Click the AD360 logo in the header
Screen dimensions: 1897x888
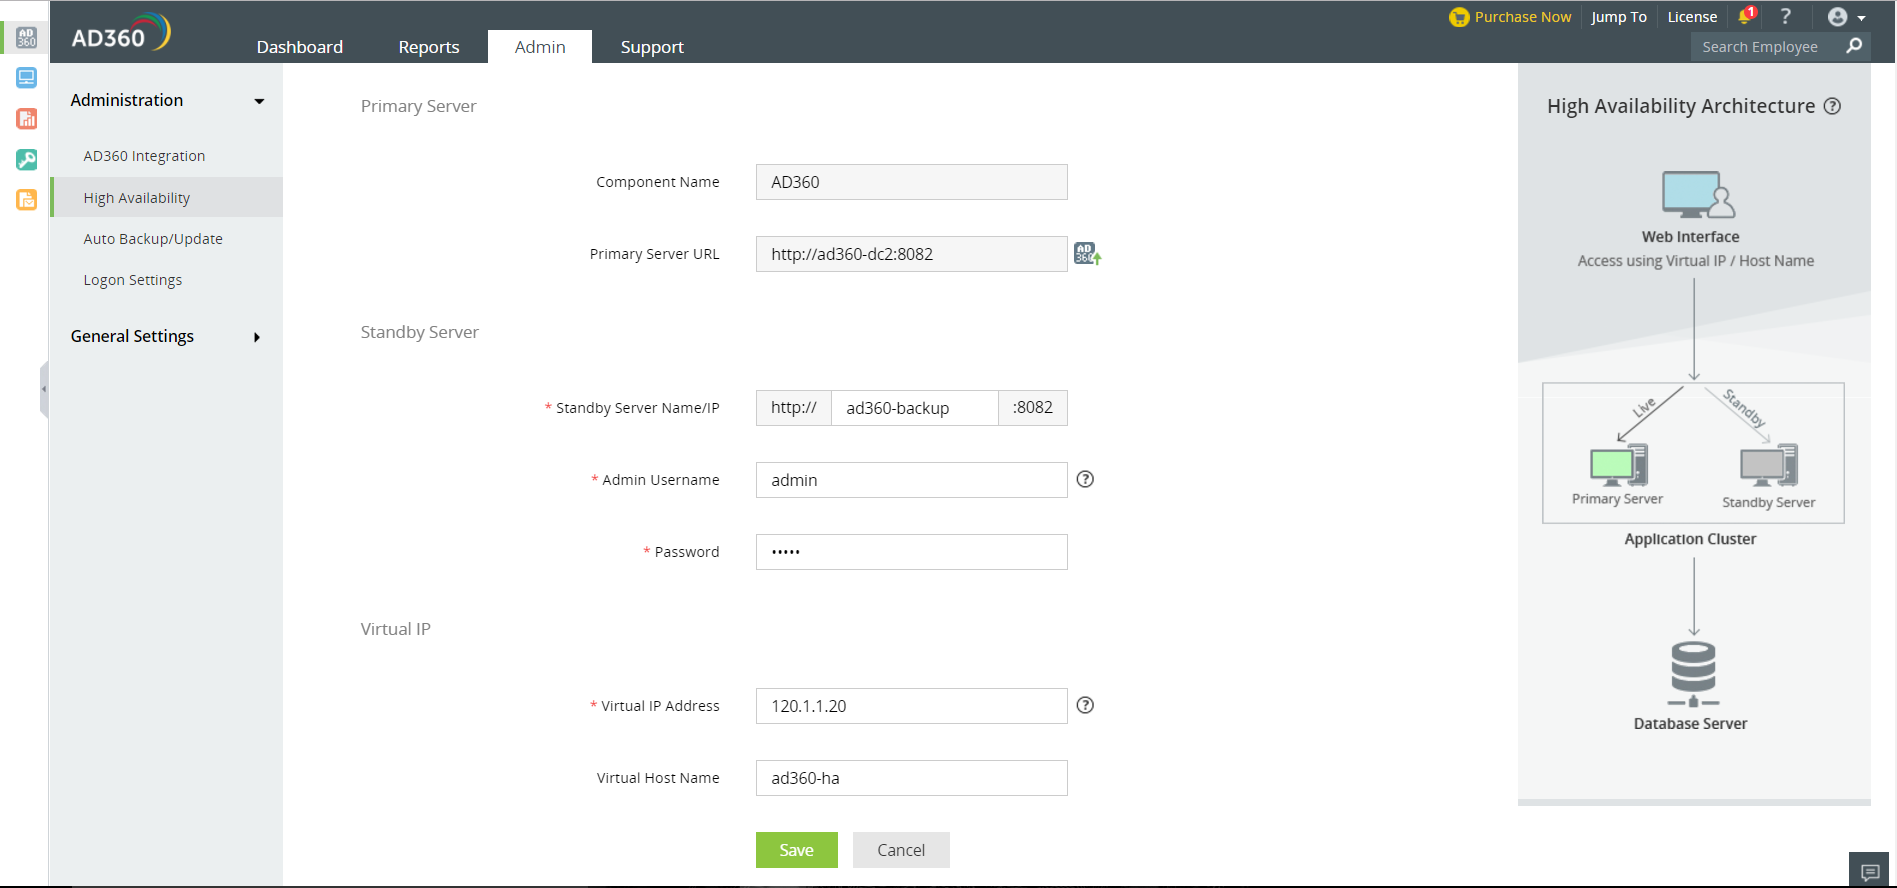point(121,33)
